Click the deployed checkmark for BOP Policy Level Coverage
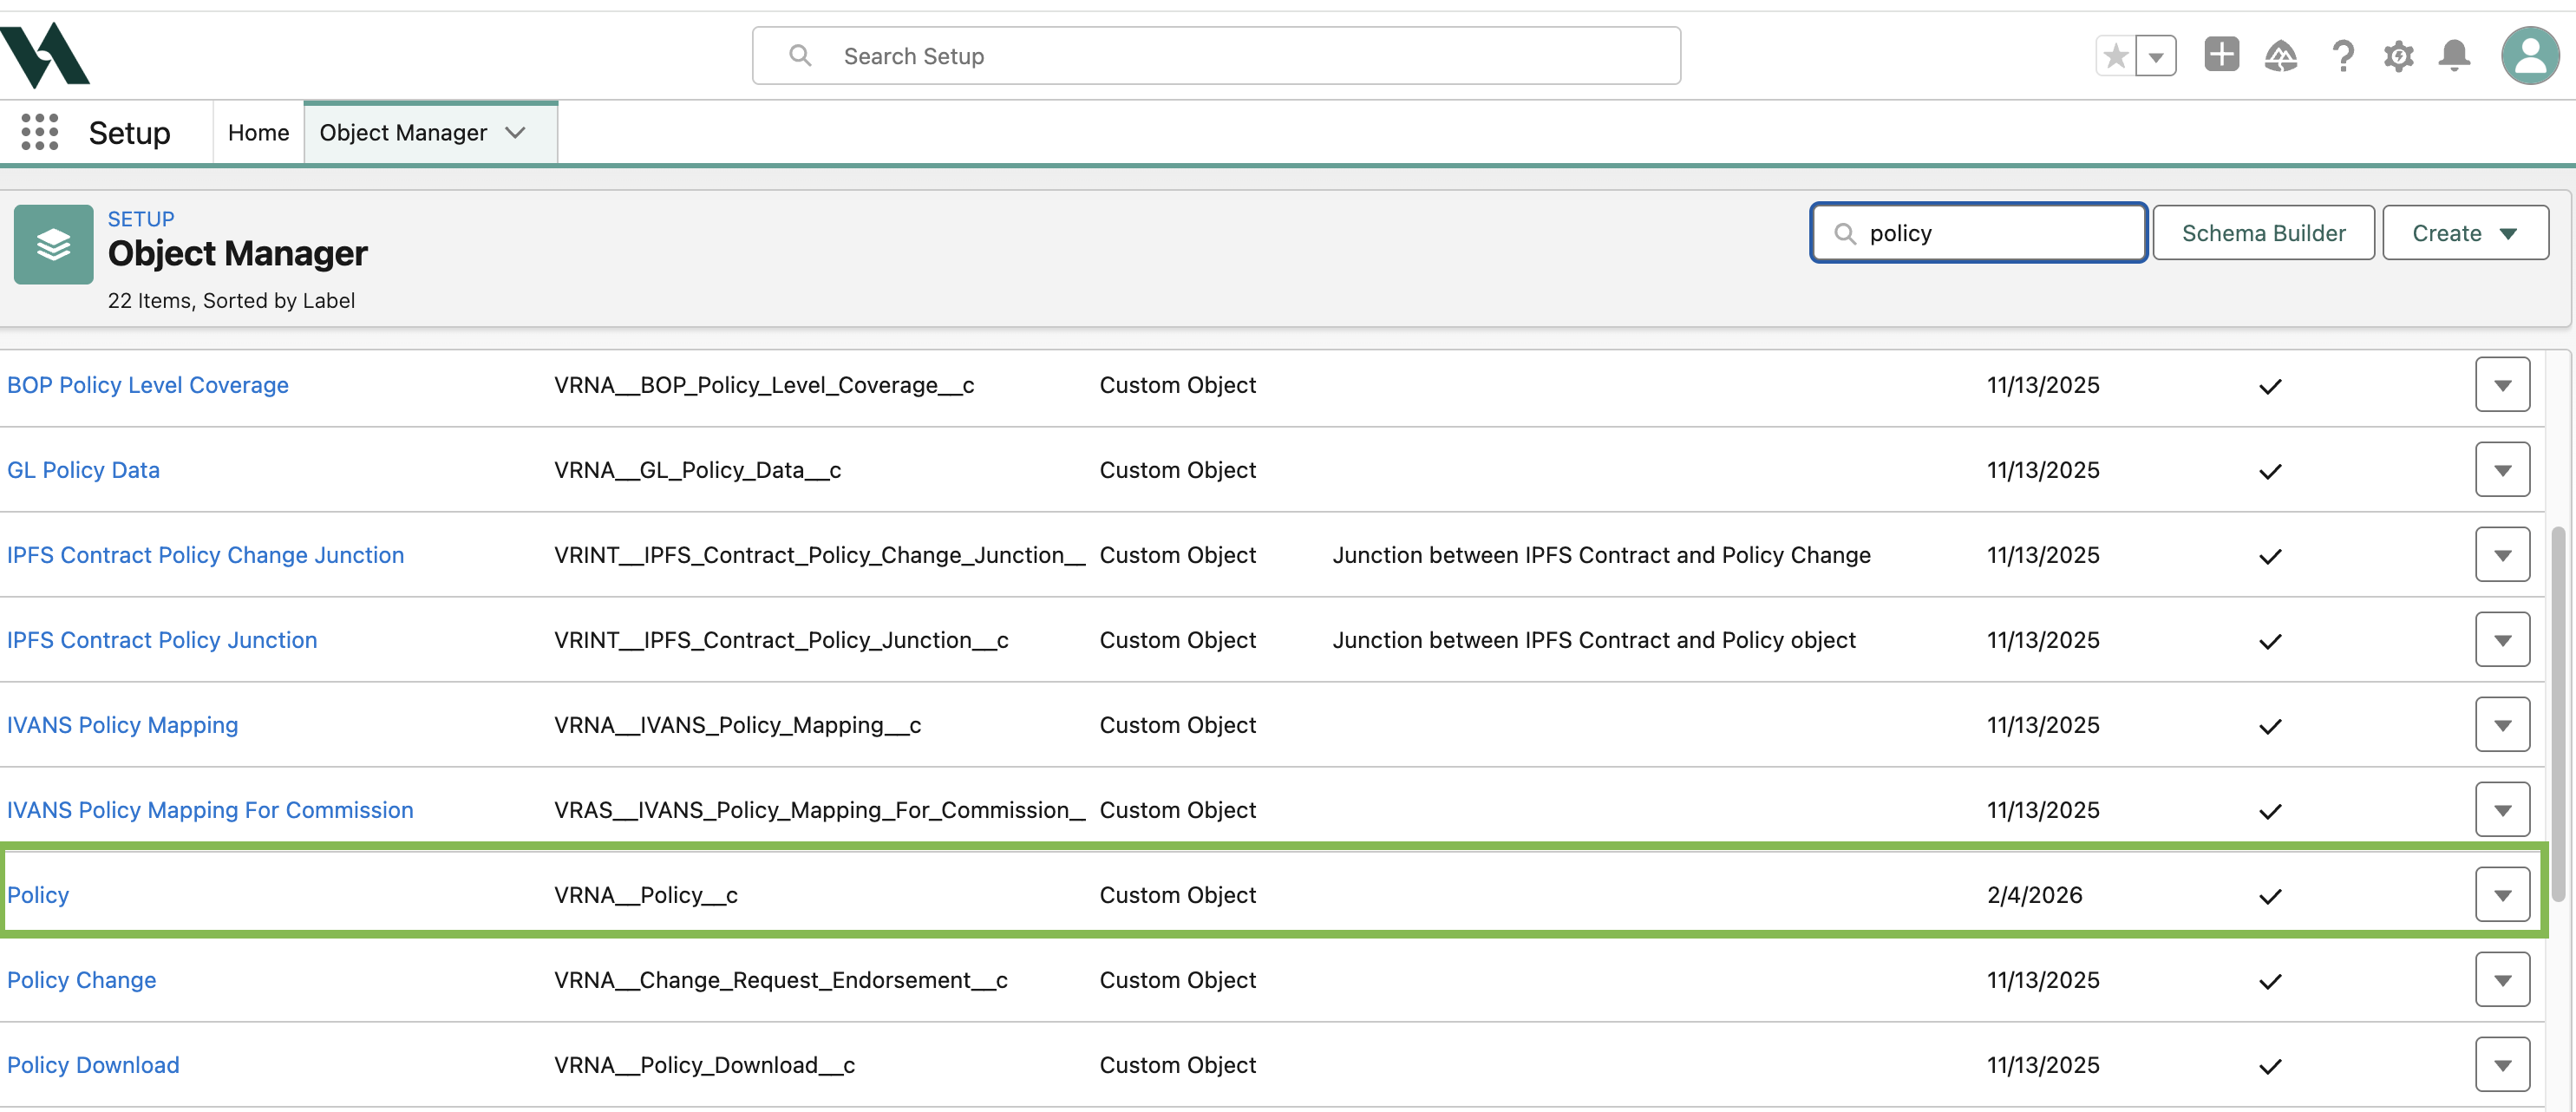Image resolution: width=2576 pixels, height=1112 pixels. click(x=2270, y=386)
